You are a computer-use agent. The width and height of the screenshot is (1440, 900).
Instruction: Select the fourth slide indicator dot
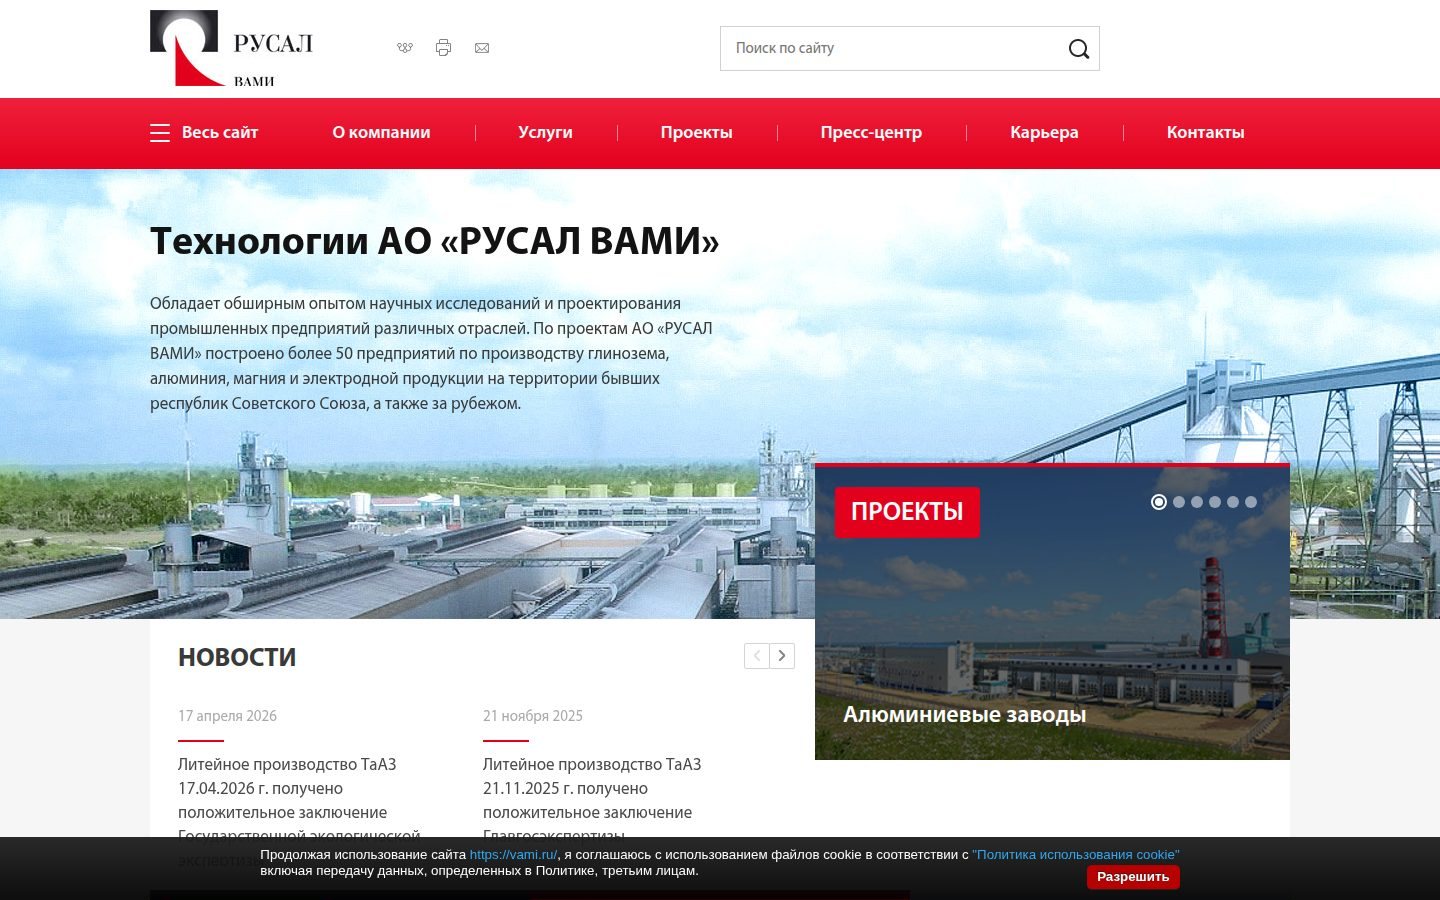tap(1215, 502)
